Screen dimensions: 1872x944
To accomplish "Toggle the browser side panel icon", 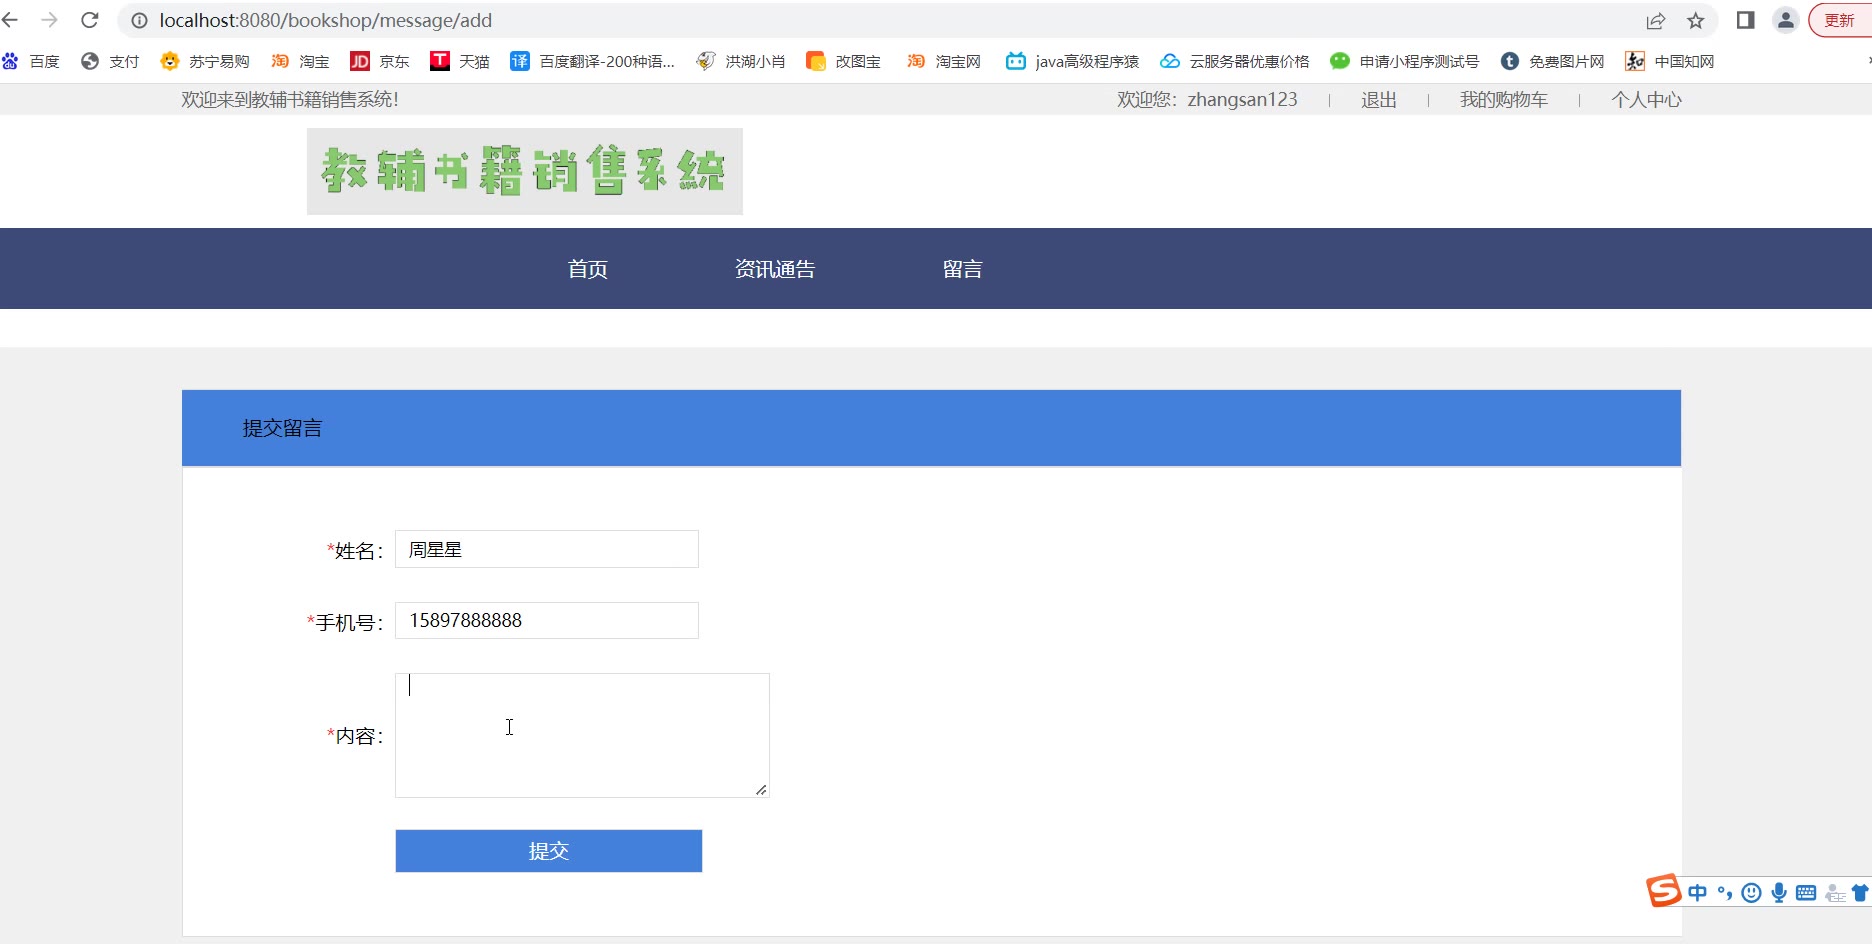I will [x=1746, y=20].
